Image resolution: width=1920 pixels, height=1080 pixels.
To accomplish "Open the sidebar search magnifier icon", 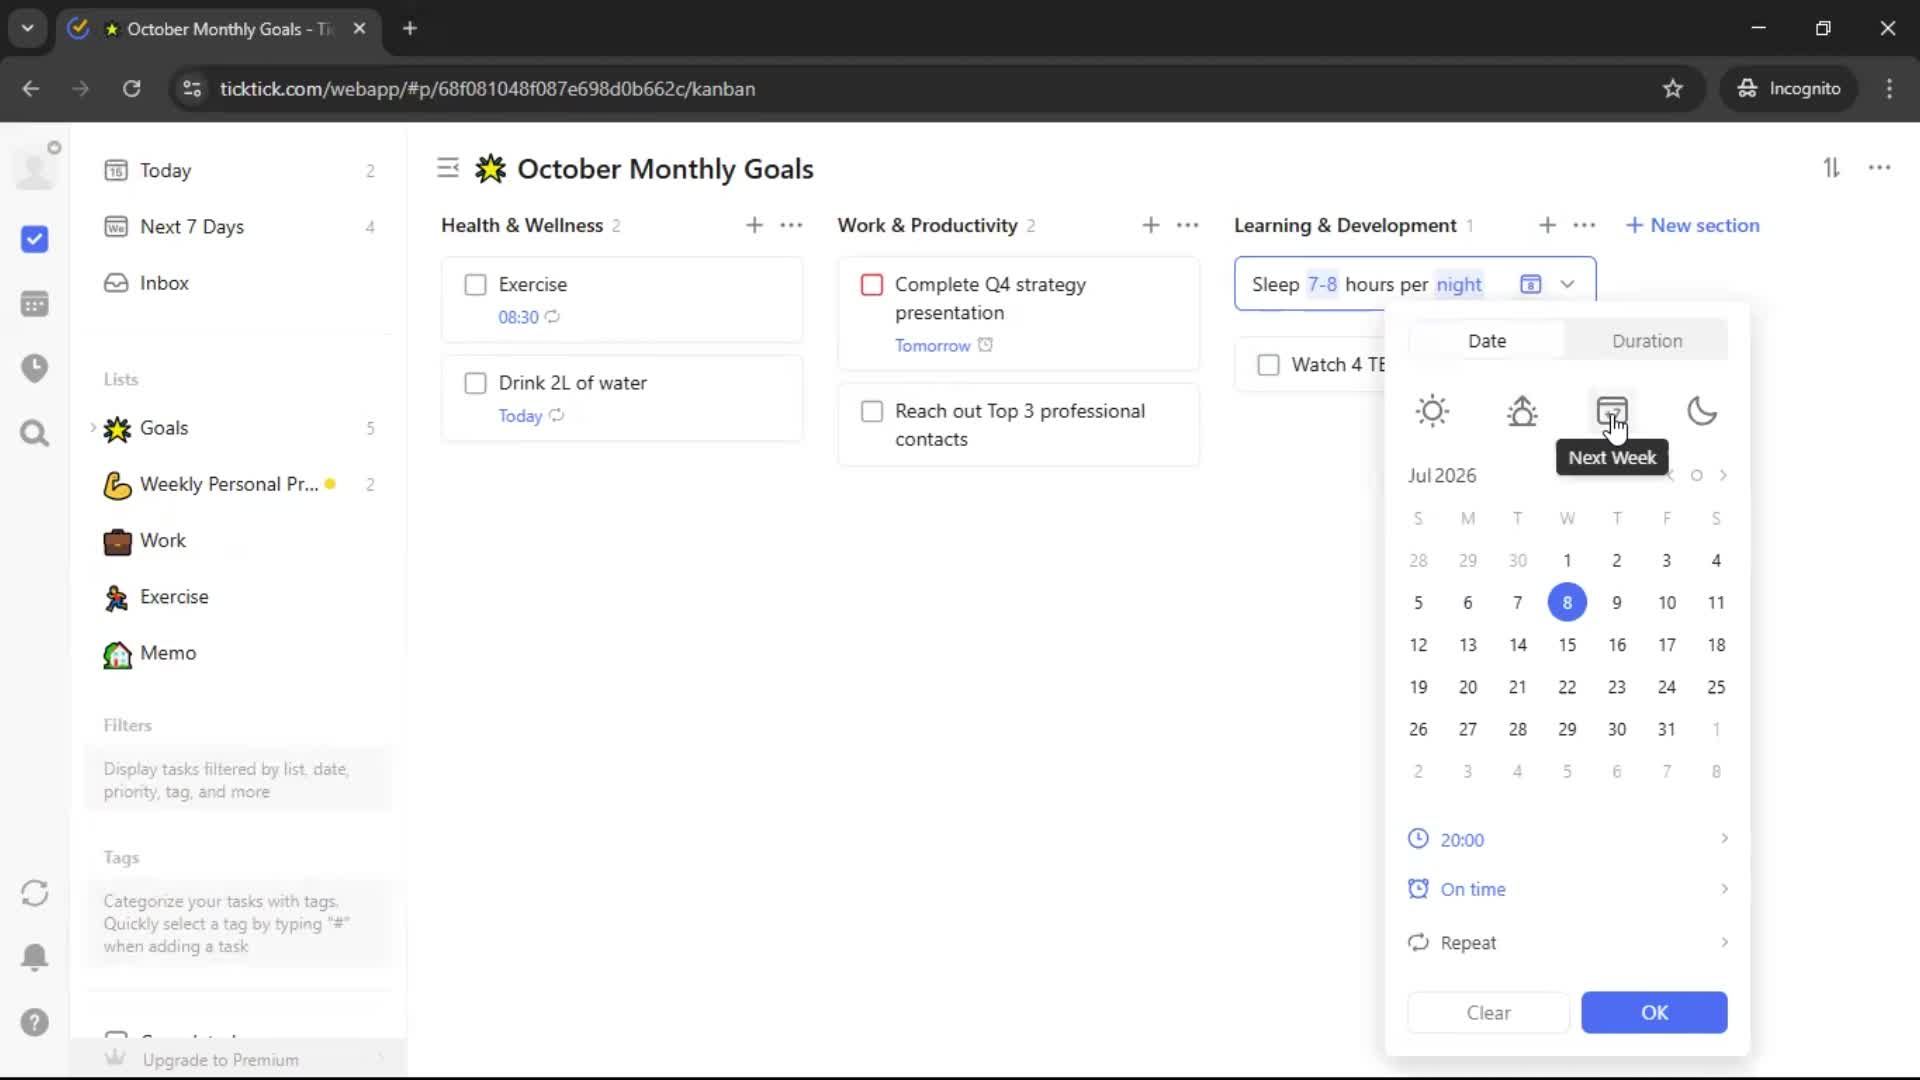I will pyautogui.click(x=35, y=433).
